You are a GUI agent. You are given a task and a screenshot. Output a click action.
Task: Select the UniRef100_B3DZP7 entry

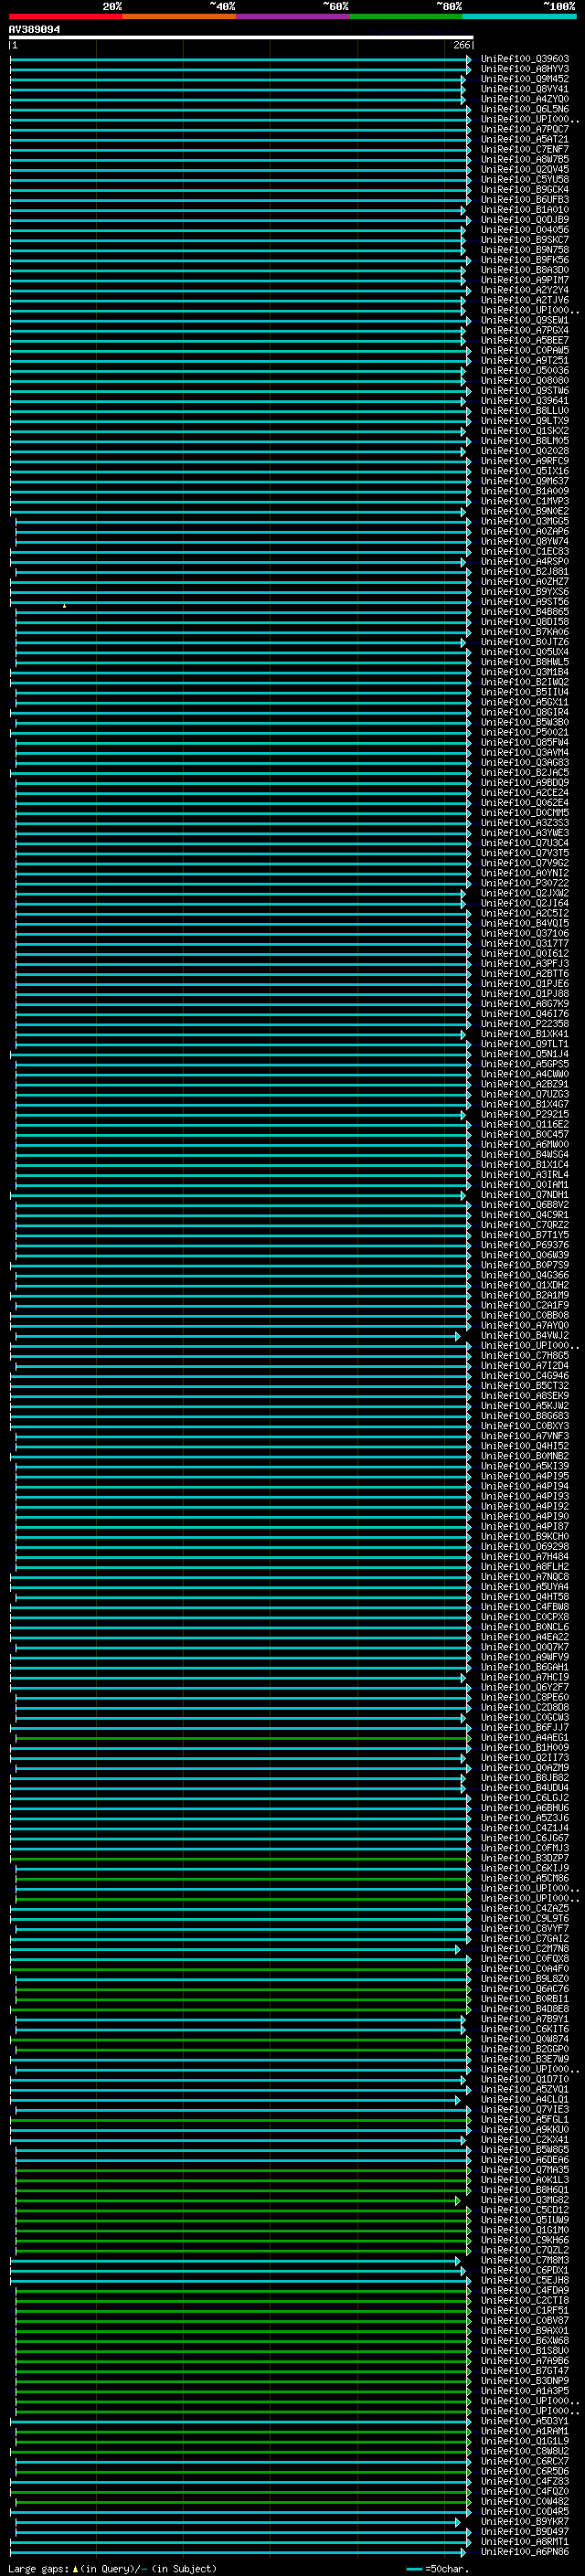coord(524,1858)
